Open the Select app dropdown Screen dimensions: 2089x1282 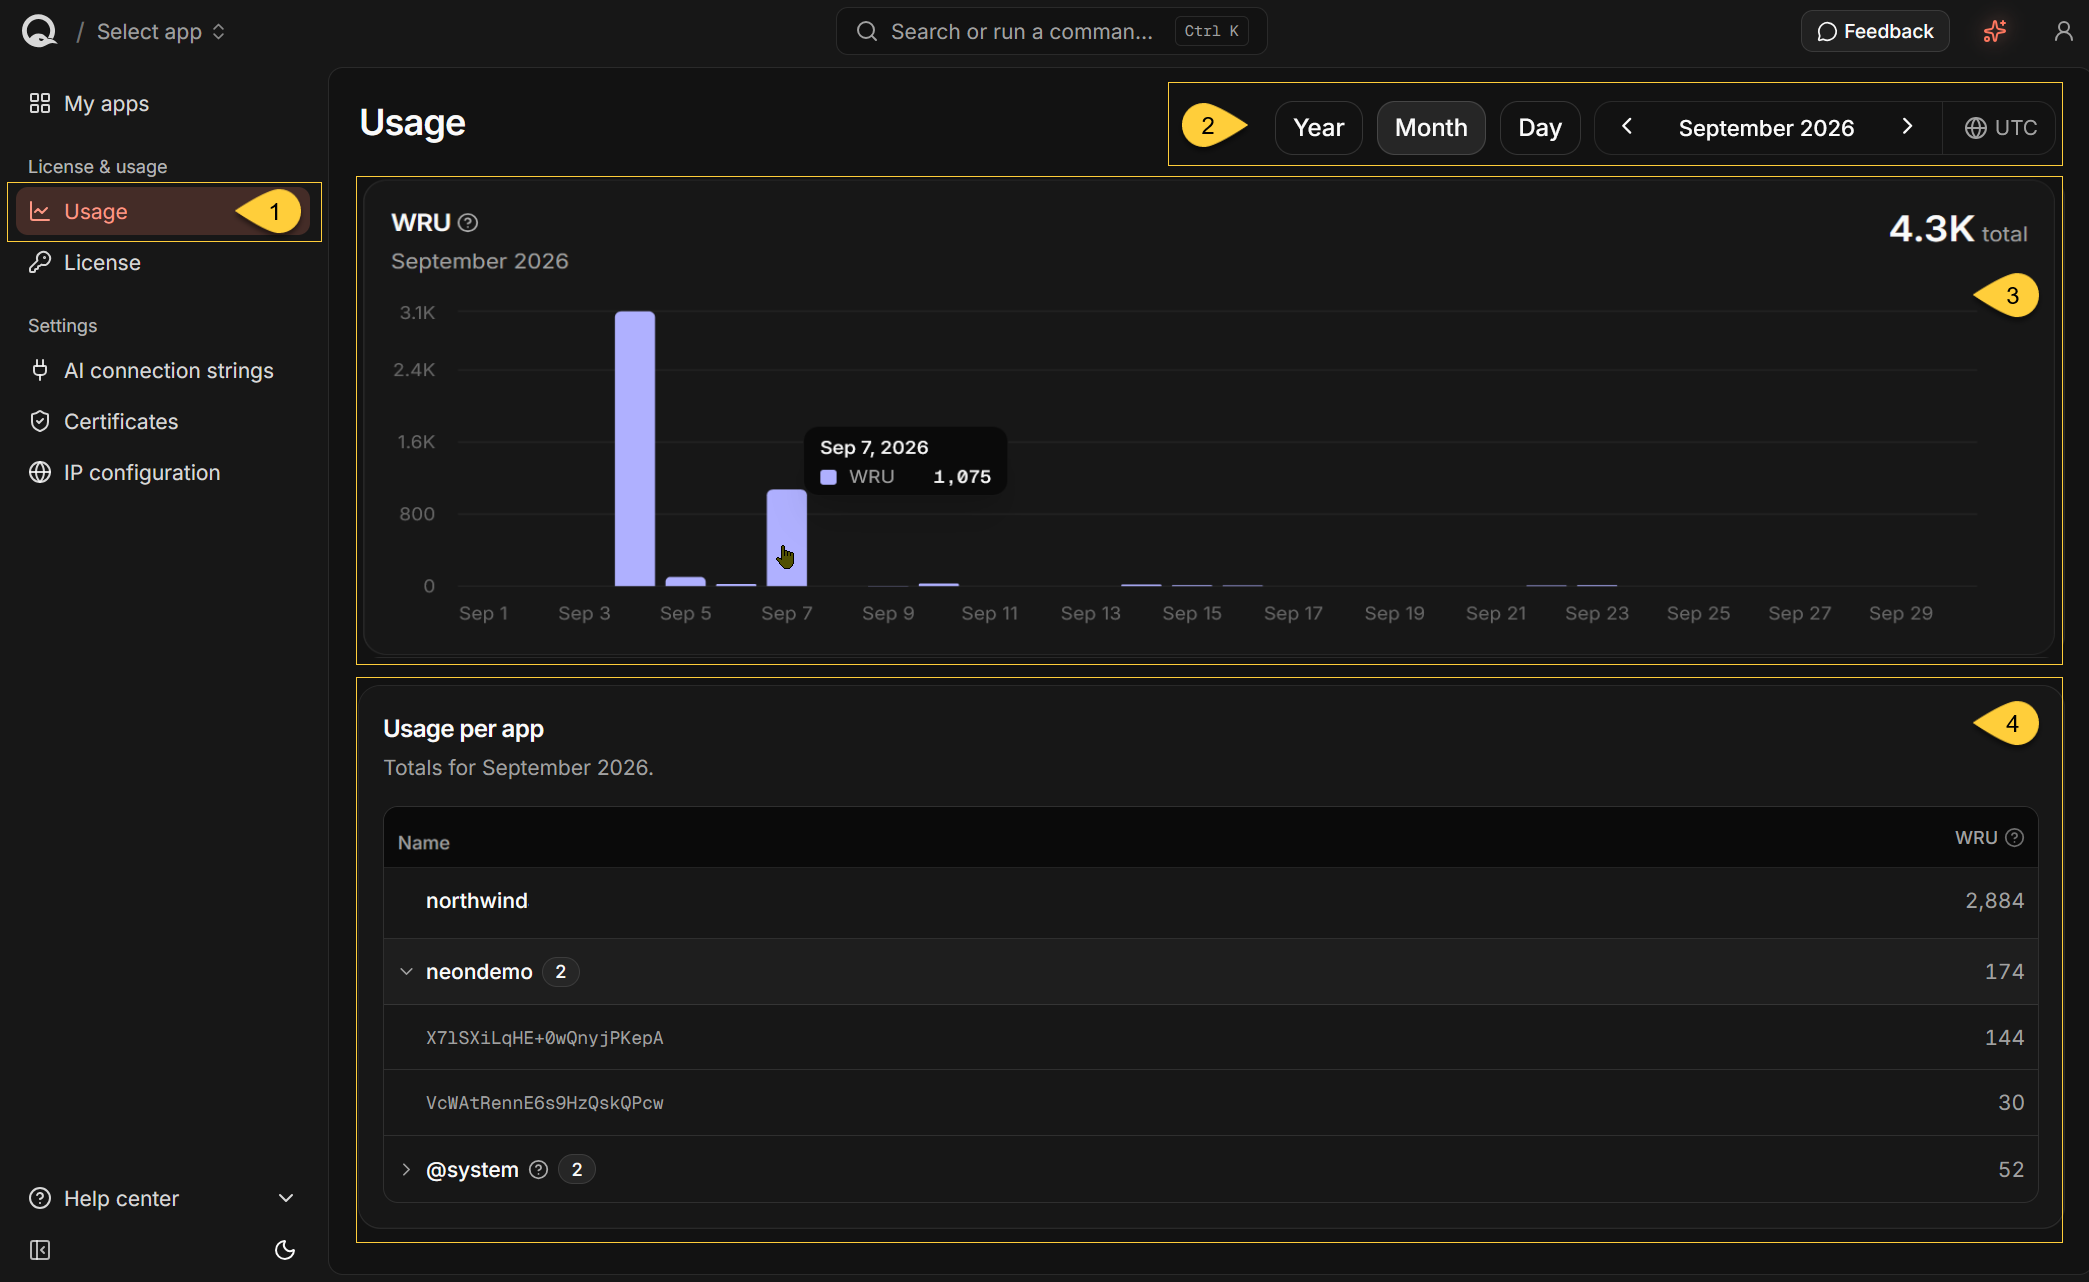click(x=161, y=32)
